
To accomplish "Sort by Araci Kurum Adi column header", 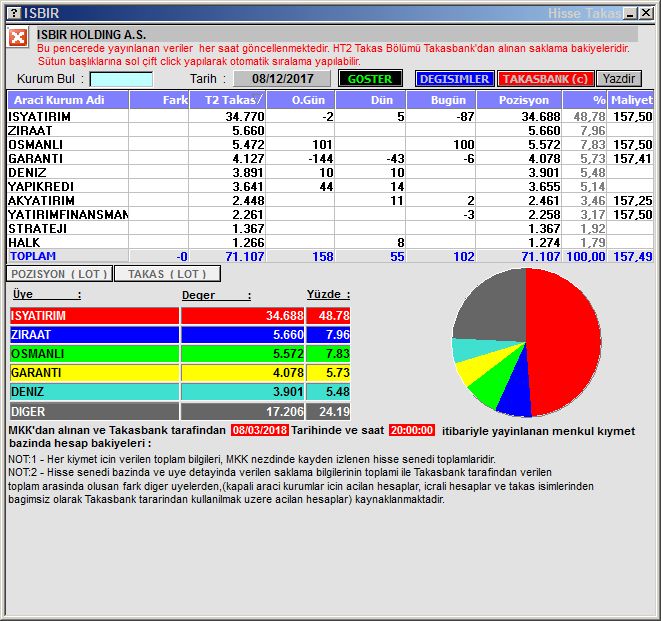I will coord(68,100).
